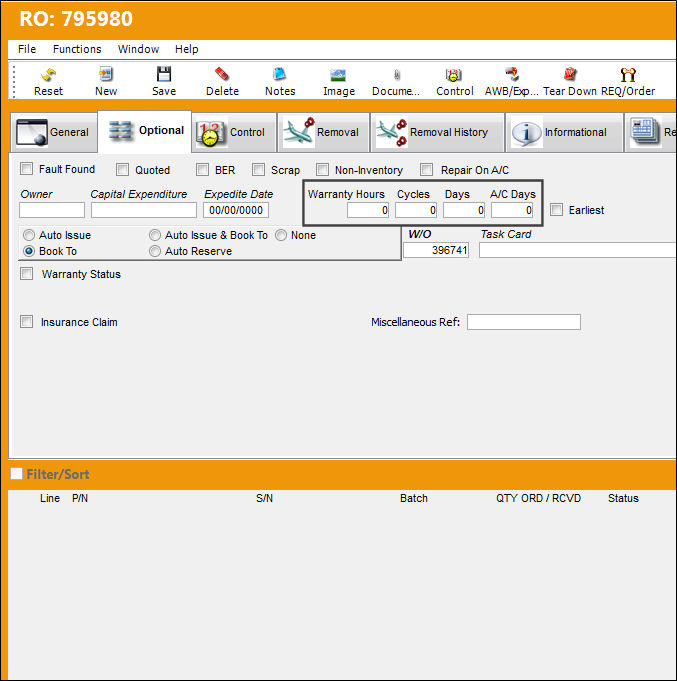
Task: Check the Fault Found checkbox
Action: point(27,169)
